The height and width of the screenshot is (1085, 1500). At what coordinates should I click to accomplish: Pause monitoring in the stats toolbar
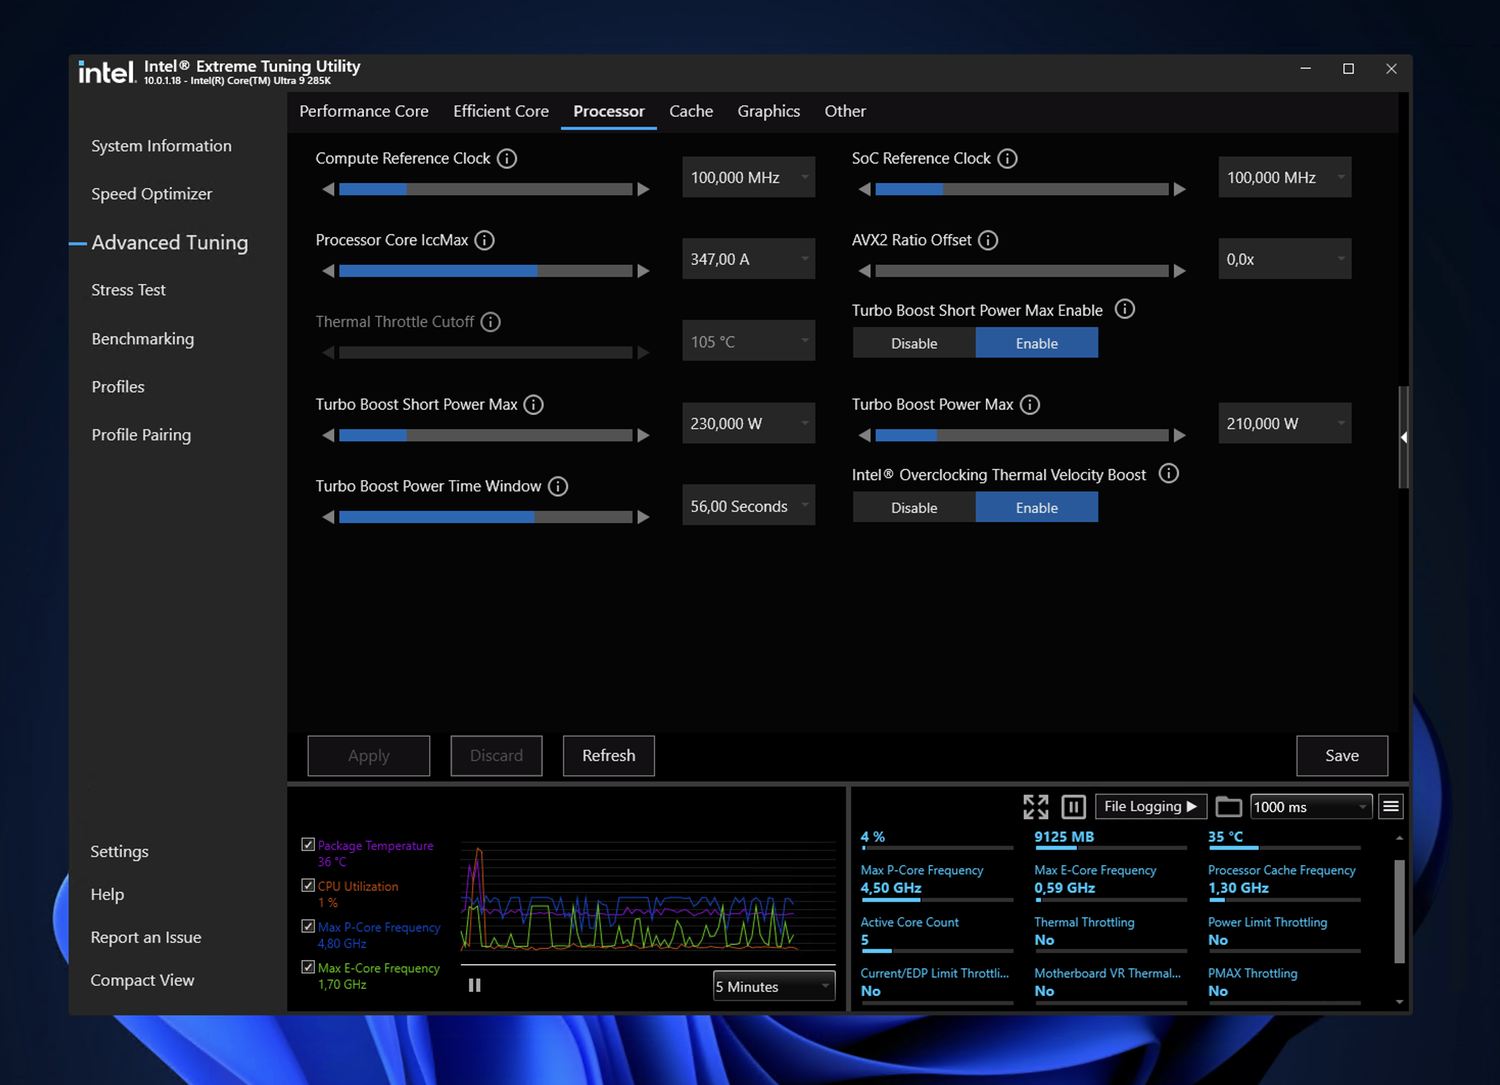pyautogui.click(x=1073, y=807)
